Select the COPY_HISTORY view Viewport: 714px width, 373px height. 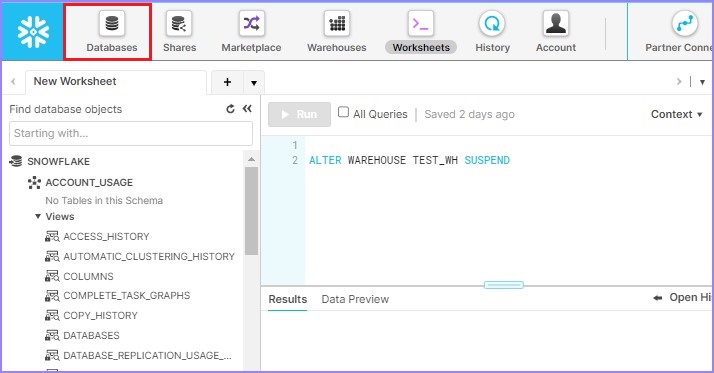(x=100, y=316)
